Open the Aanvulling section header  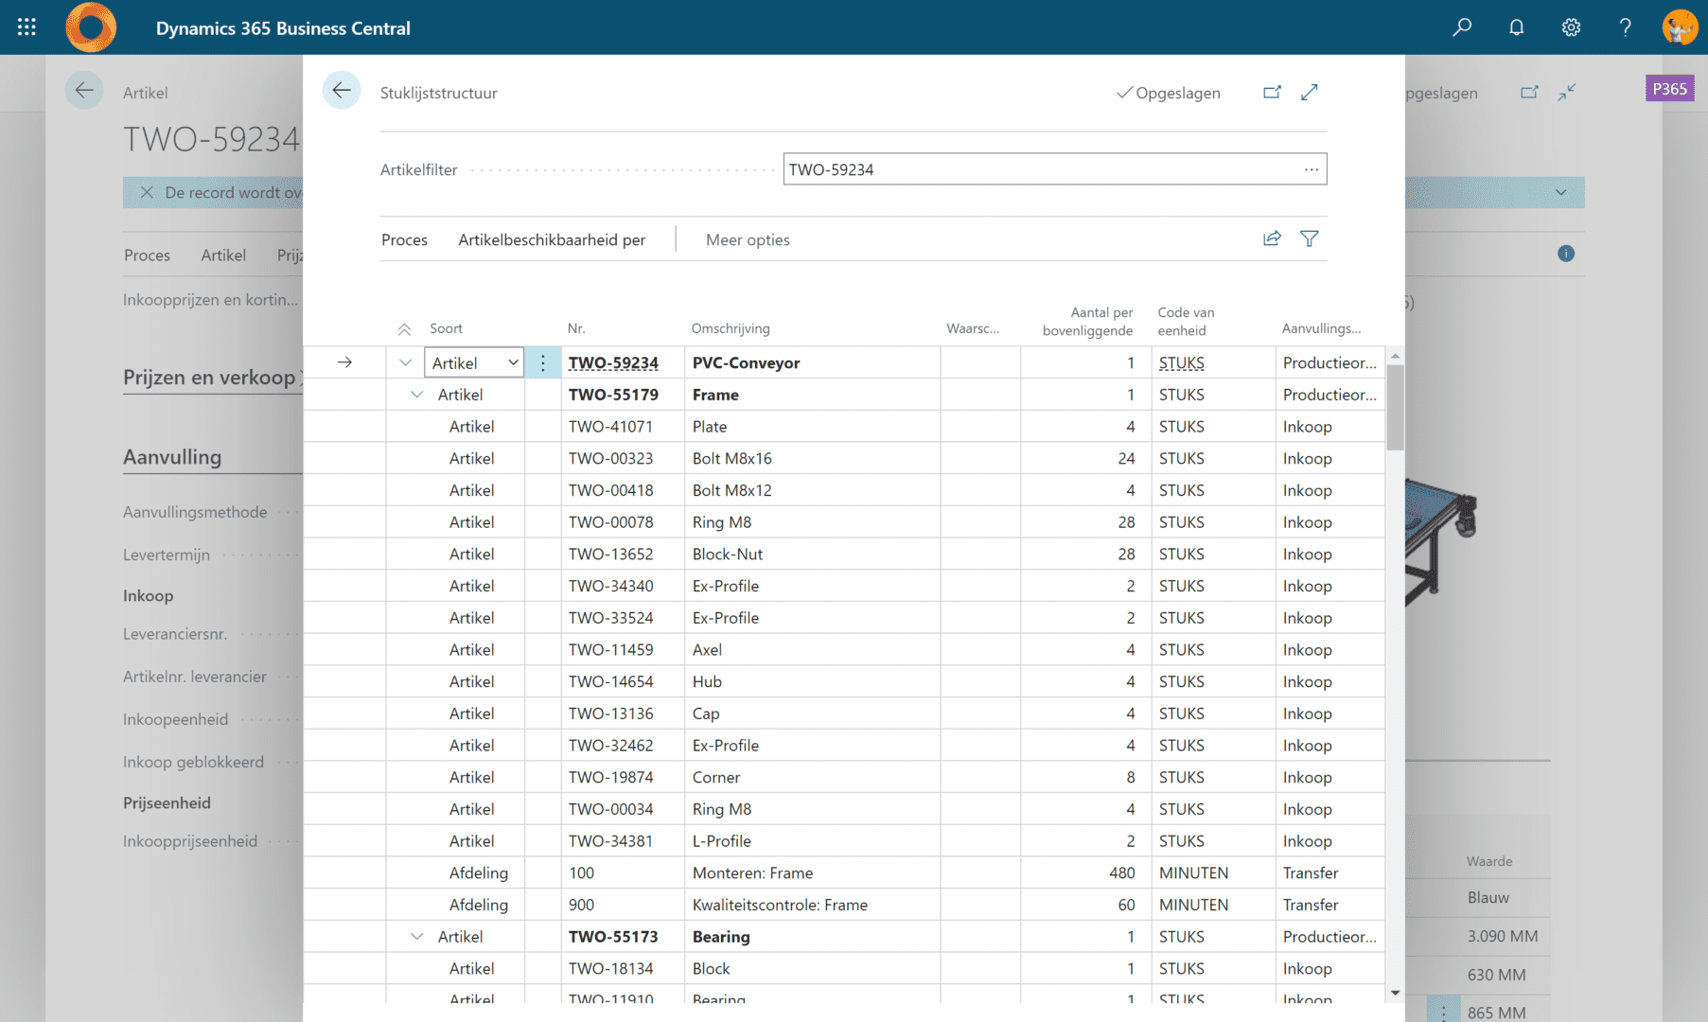[172, 457]
